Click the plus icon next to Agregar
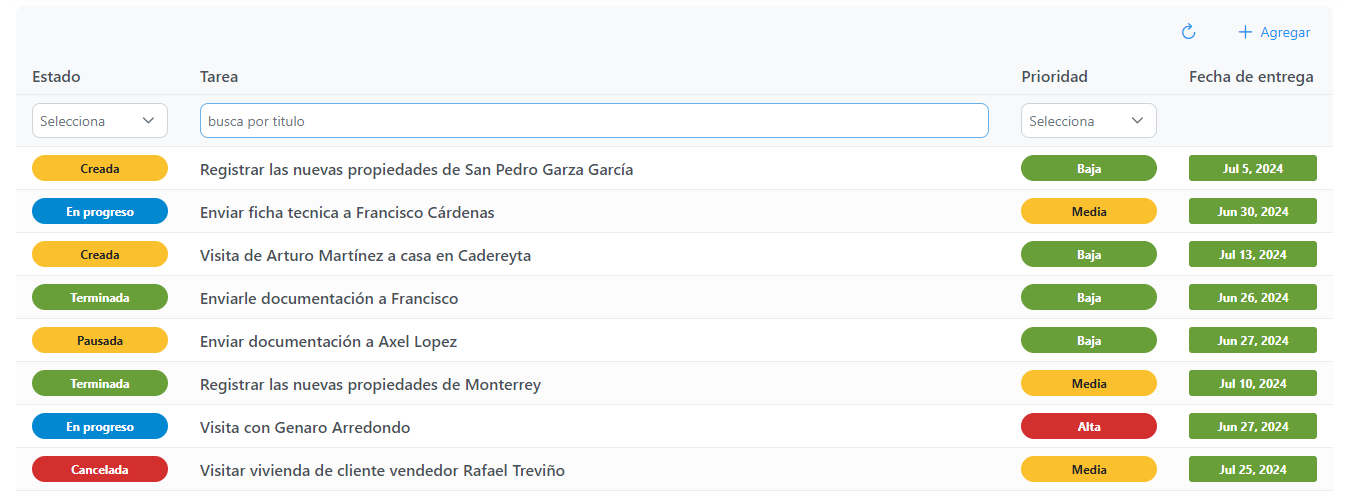Image resolution: width=1346 pixels, height=501 pixels. [1245, 32]
